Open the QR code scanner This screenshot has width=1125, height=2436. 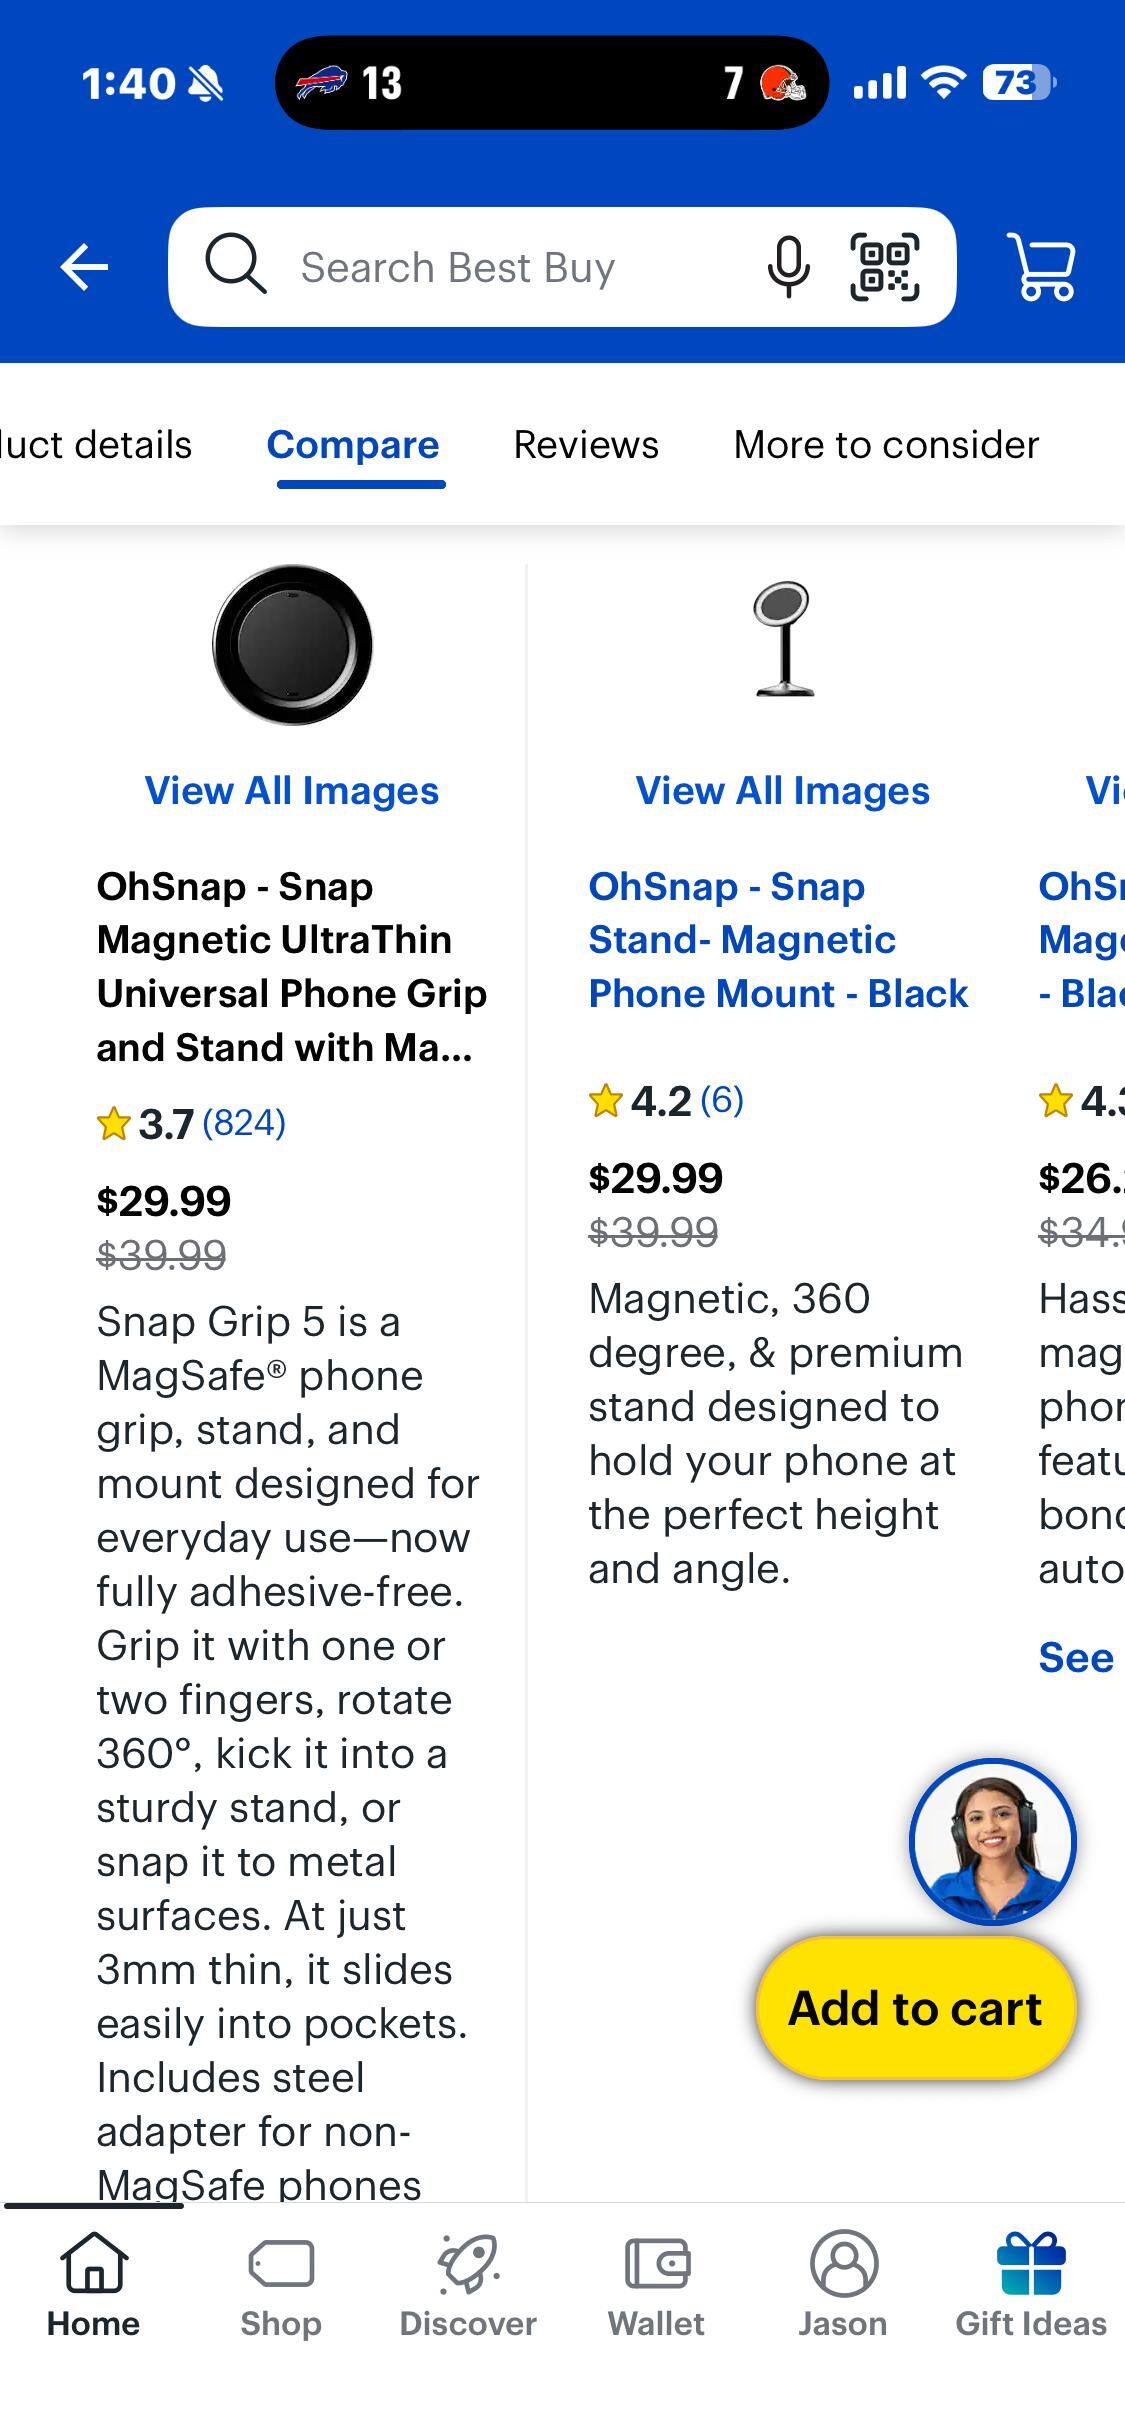point(884,267)
